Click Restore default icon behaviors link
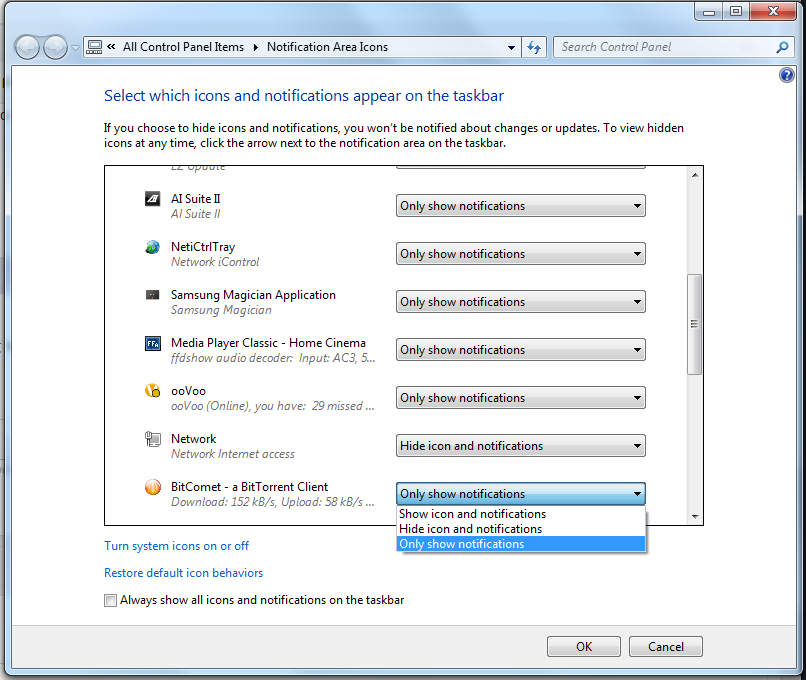Image resolution: width=806 pixels, height=680 pixels. pyautogui.click(x=184, y=573)
